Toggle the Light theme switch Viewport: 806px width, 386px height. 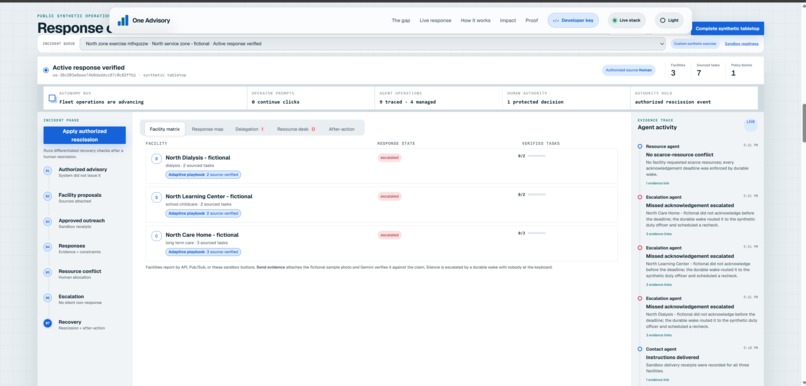tap(669, 21)
